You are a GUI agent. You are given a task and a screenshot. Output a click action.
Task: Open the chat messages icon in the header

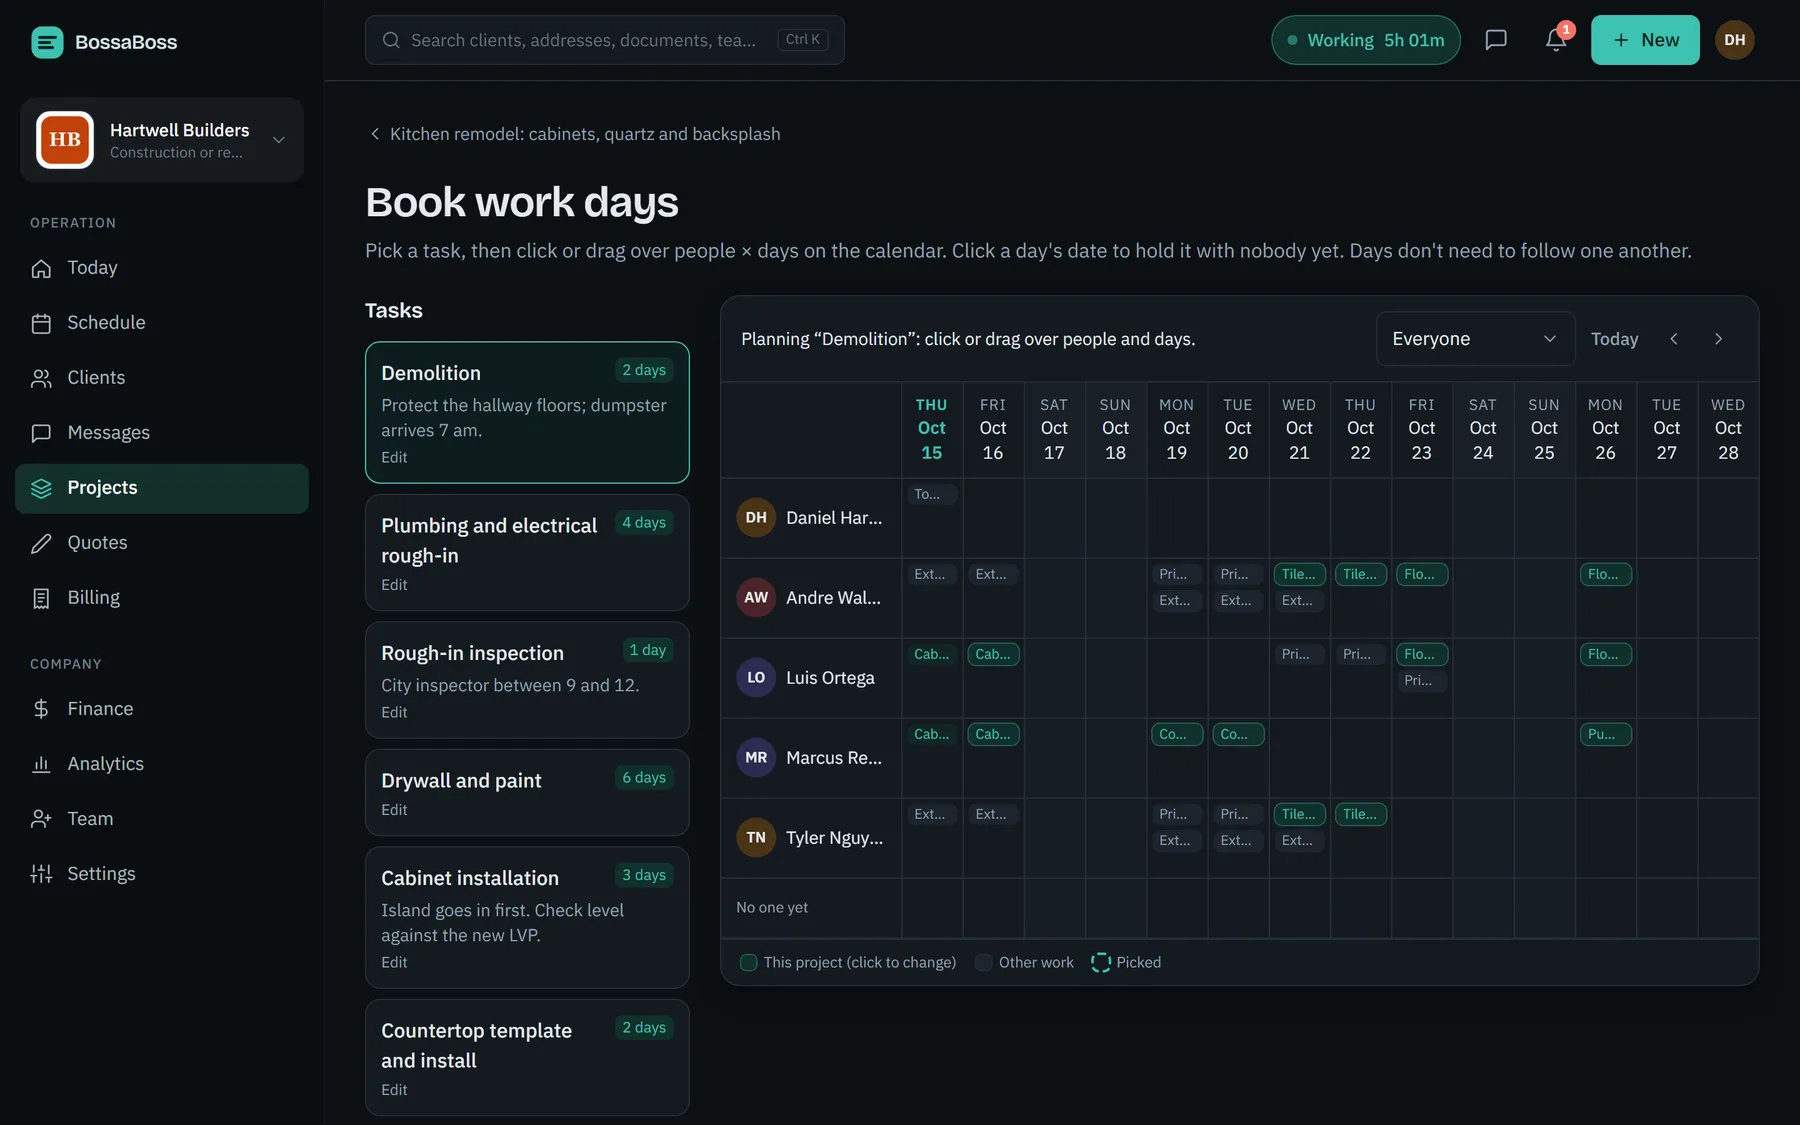click(x=1496, y=40)
